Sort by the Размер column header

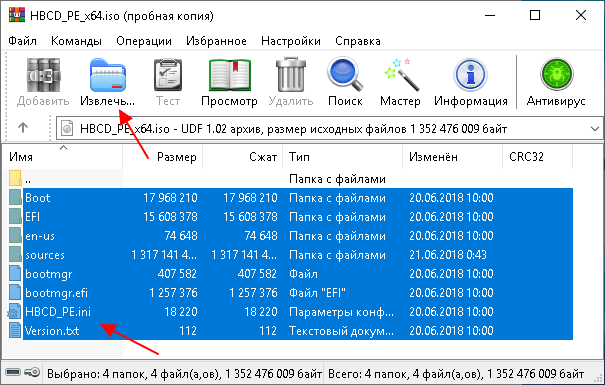tap(162, 157)
